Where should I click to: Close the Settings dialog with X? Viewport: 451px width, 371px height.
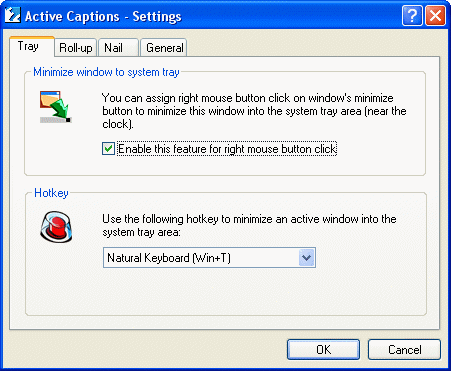click(435, 15)
